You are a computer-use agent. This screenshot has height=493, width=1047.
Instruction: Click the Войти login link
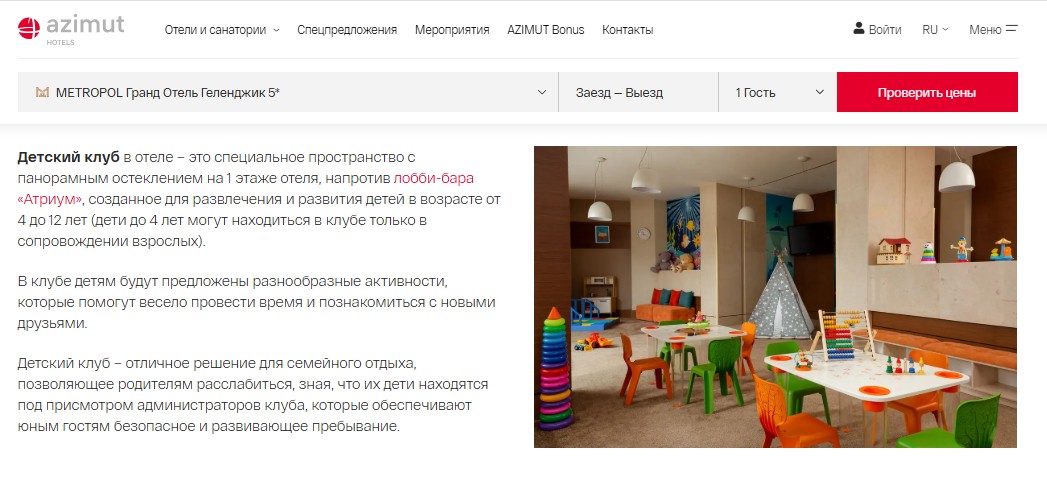[885, 30]
